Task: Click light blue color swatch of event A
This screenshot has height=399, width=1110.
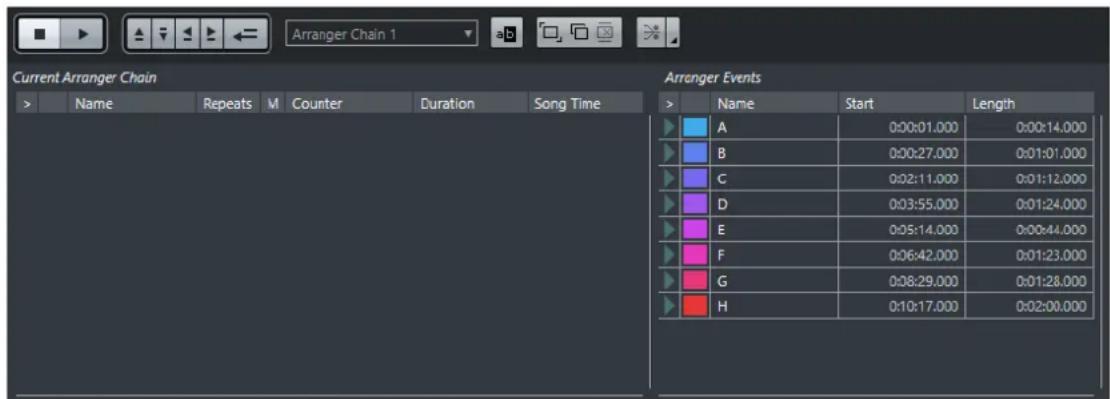Action: (695, 127)
